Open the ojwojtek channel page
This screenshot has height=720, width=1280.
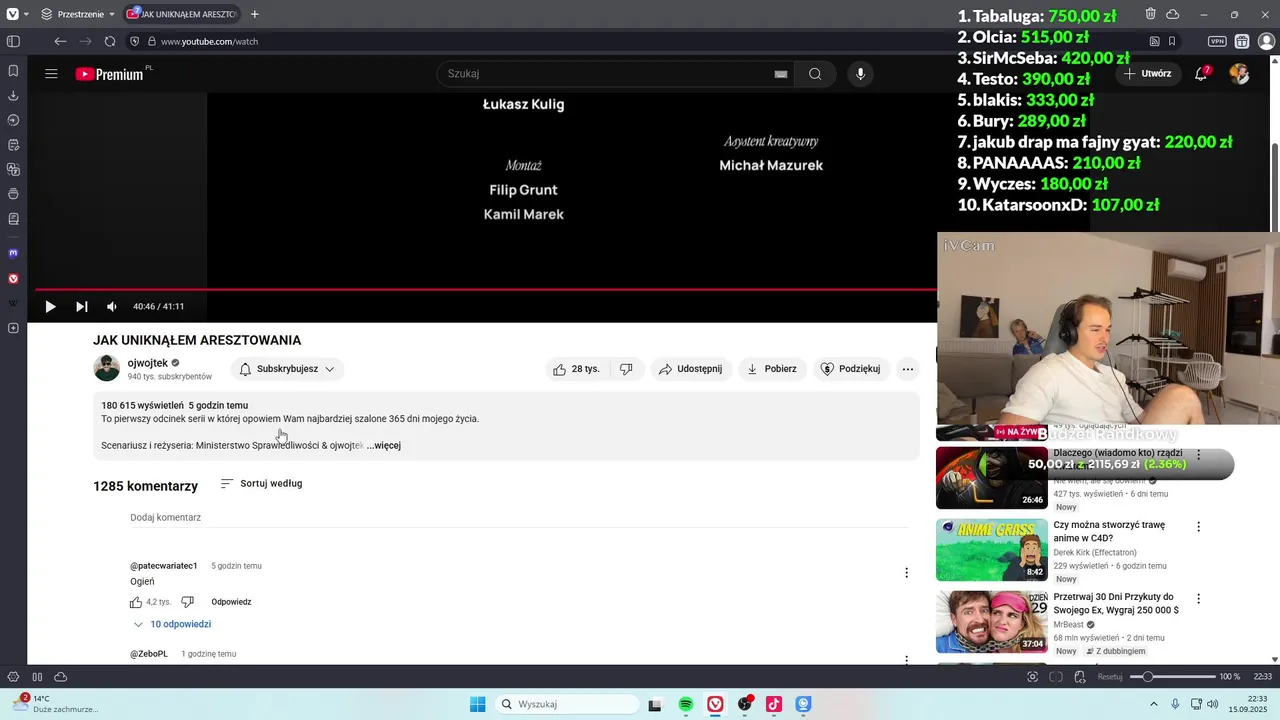tap(147, 363)
